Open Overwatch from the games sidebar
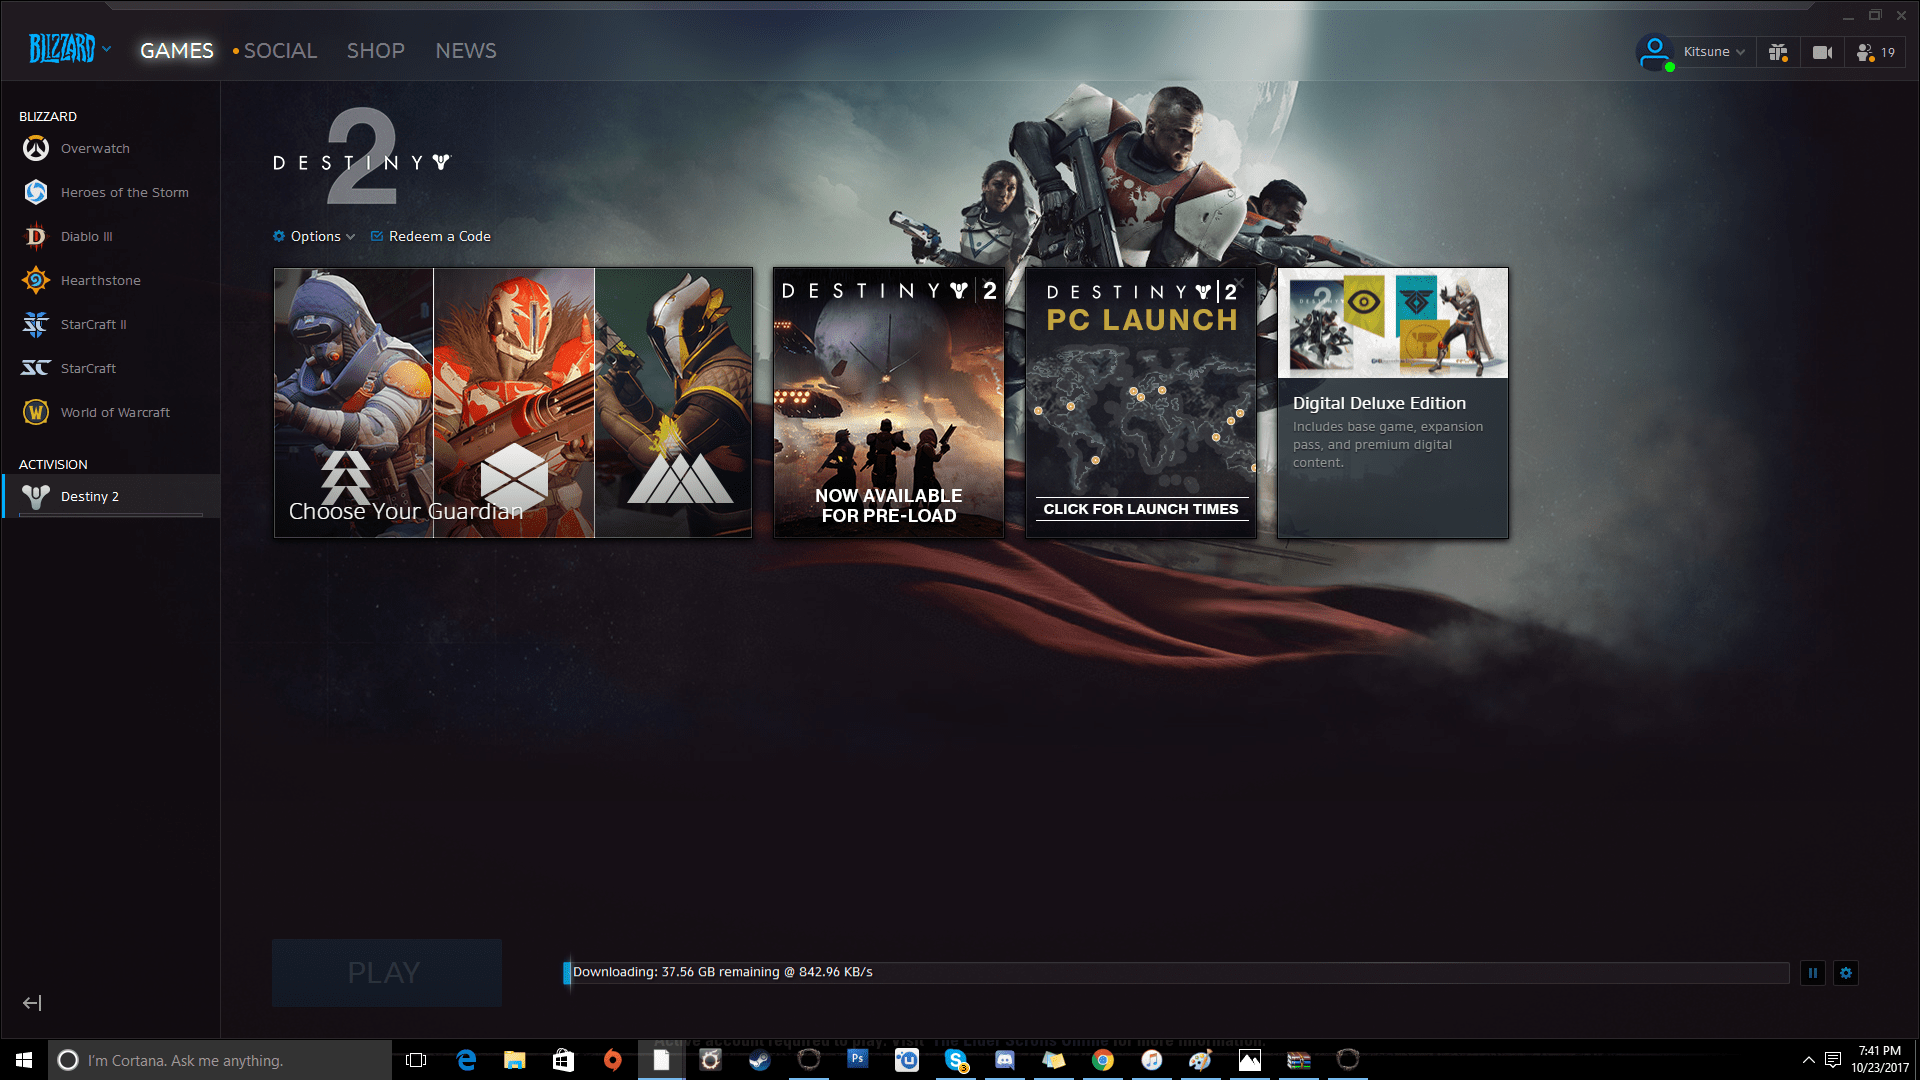Screen dimensions: 1920x1080 point(95,148)
